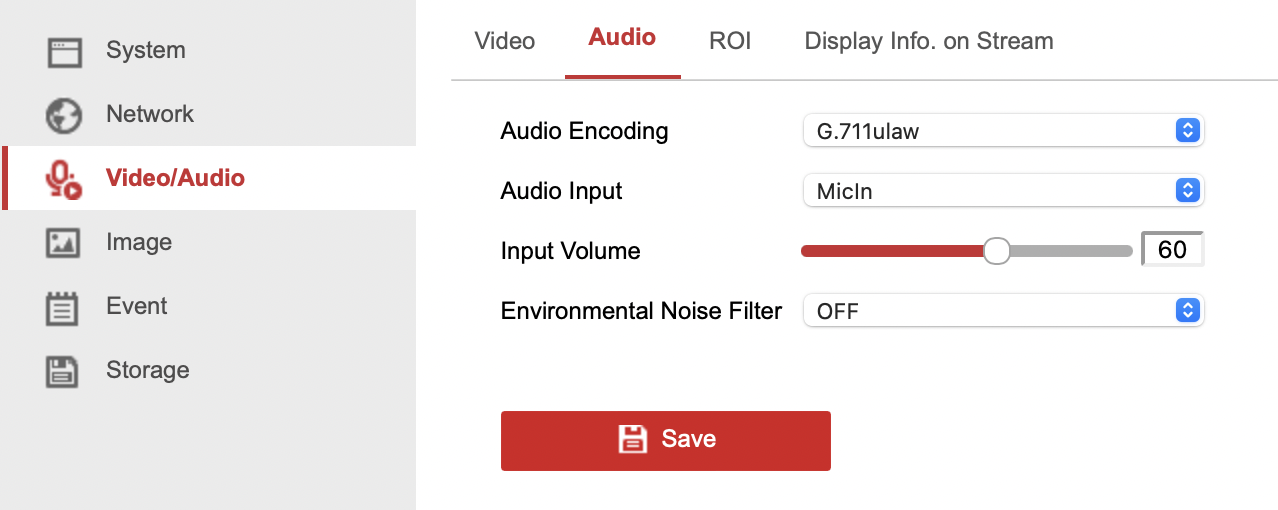Open the Audio Encoding dropdown
Viewport: 1278px width, 510px height.
tap(1003, 131)
